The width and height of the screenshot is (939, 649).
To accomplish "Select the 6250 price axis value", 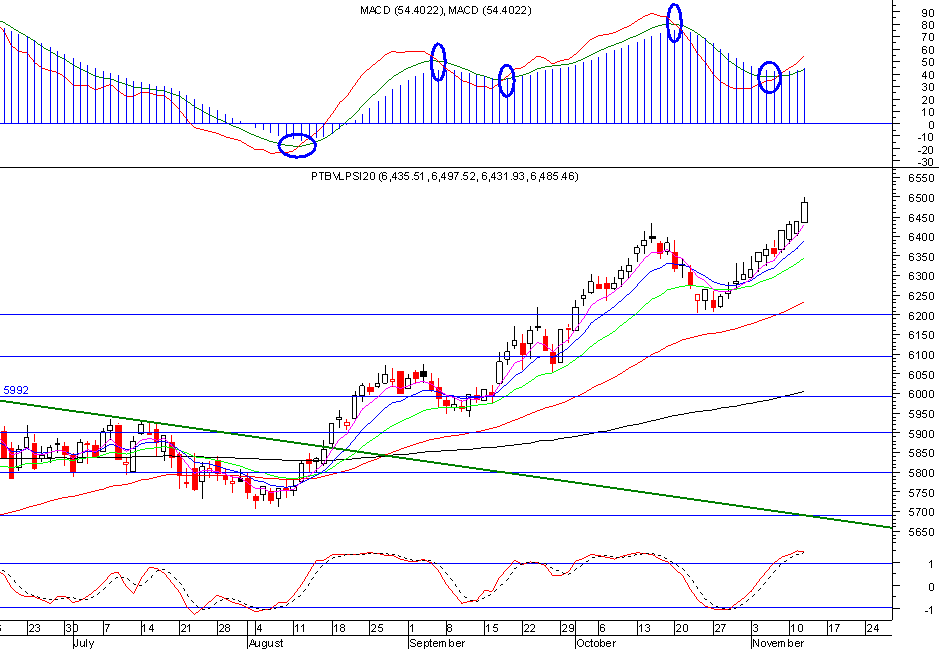I will [921, 296].
